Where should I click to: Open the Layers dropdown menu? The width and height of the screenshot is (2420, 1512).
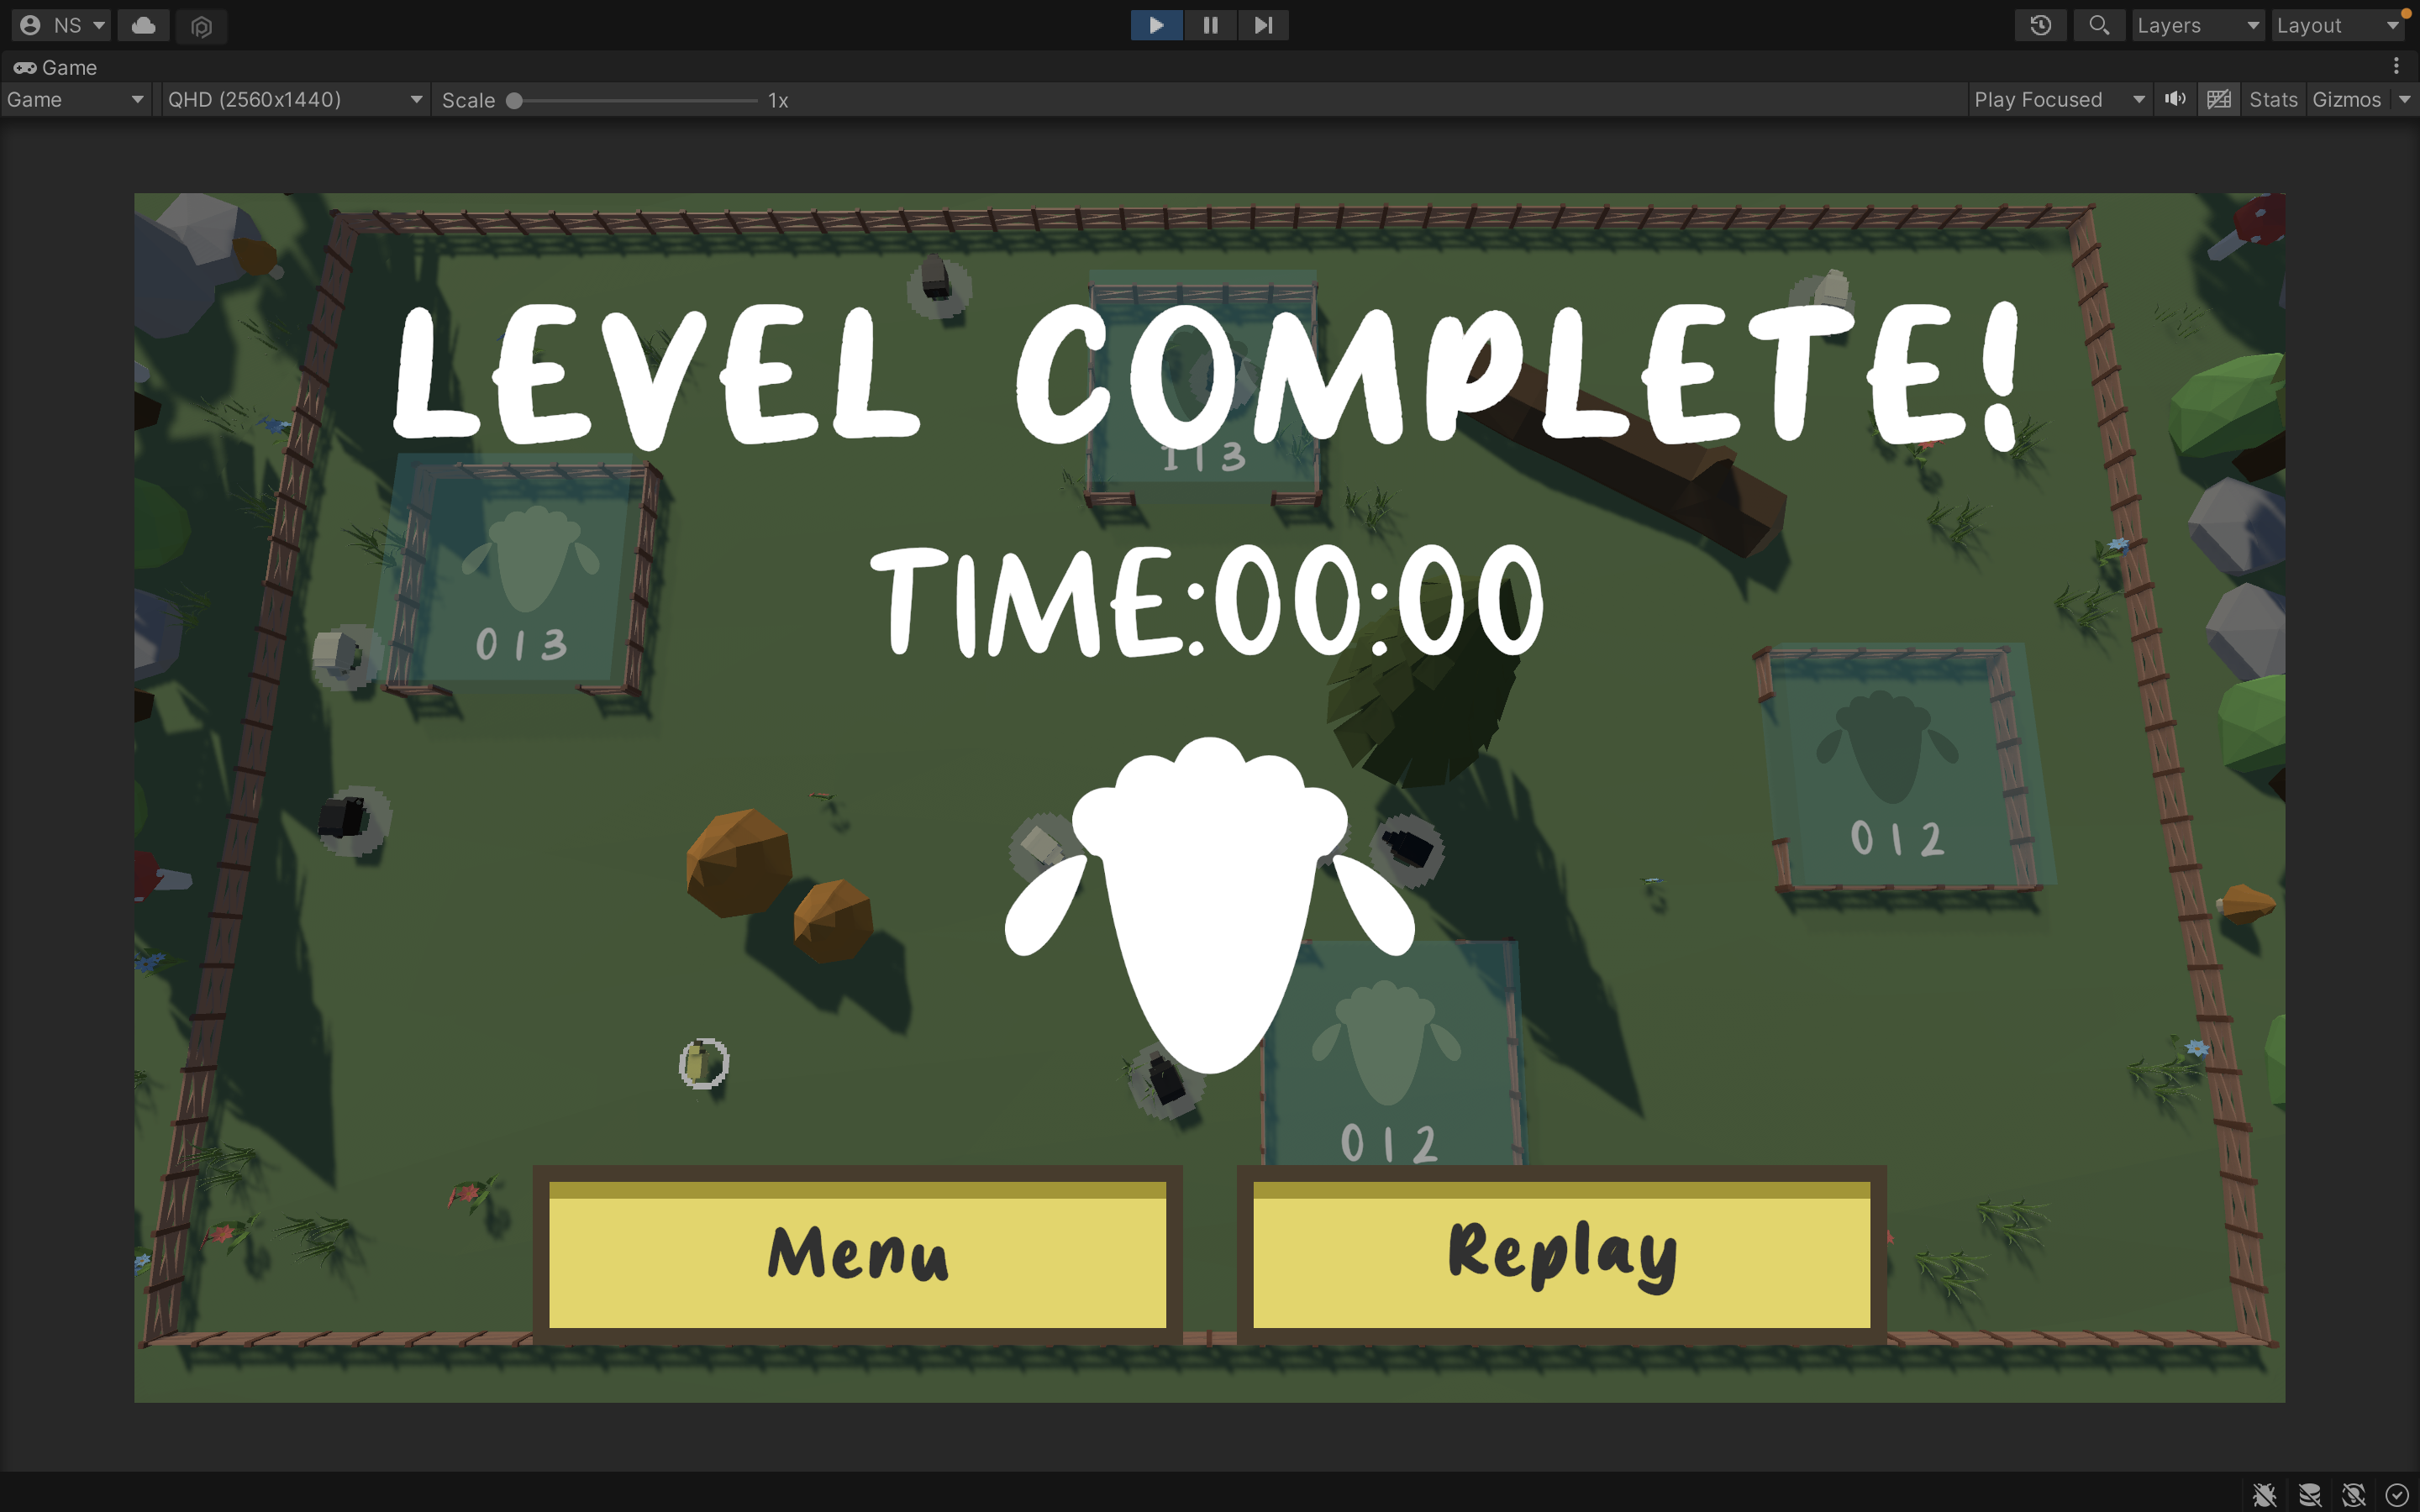2197,25
